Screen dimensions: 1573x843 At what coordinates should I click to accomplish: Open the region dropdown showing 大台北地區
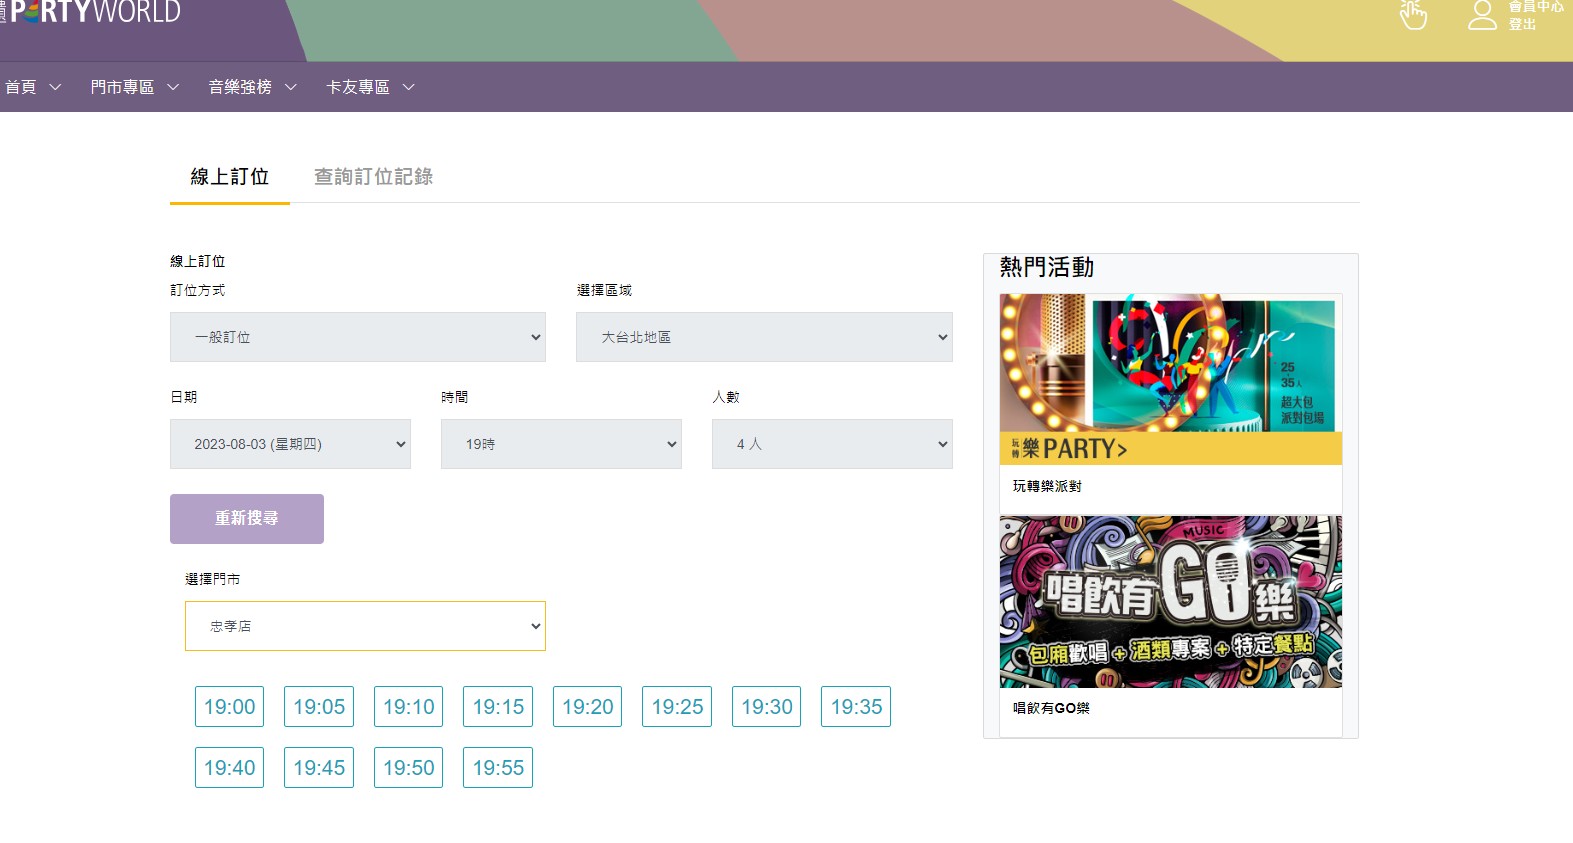764,337
